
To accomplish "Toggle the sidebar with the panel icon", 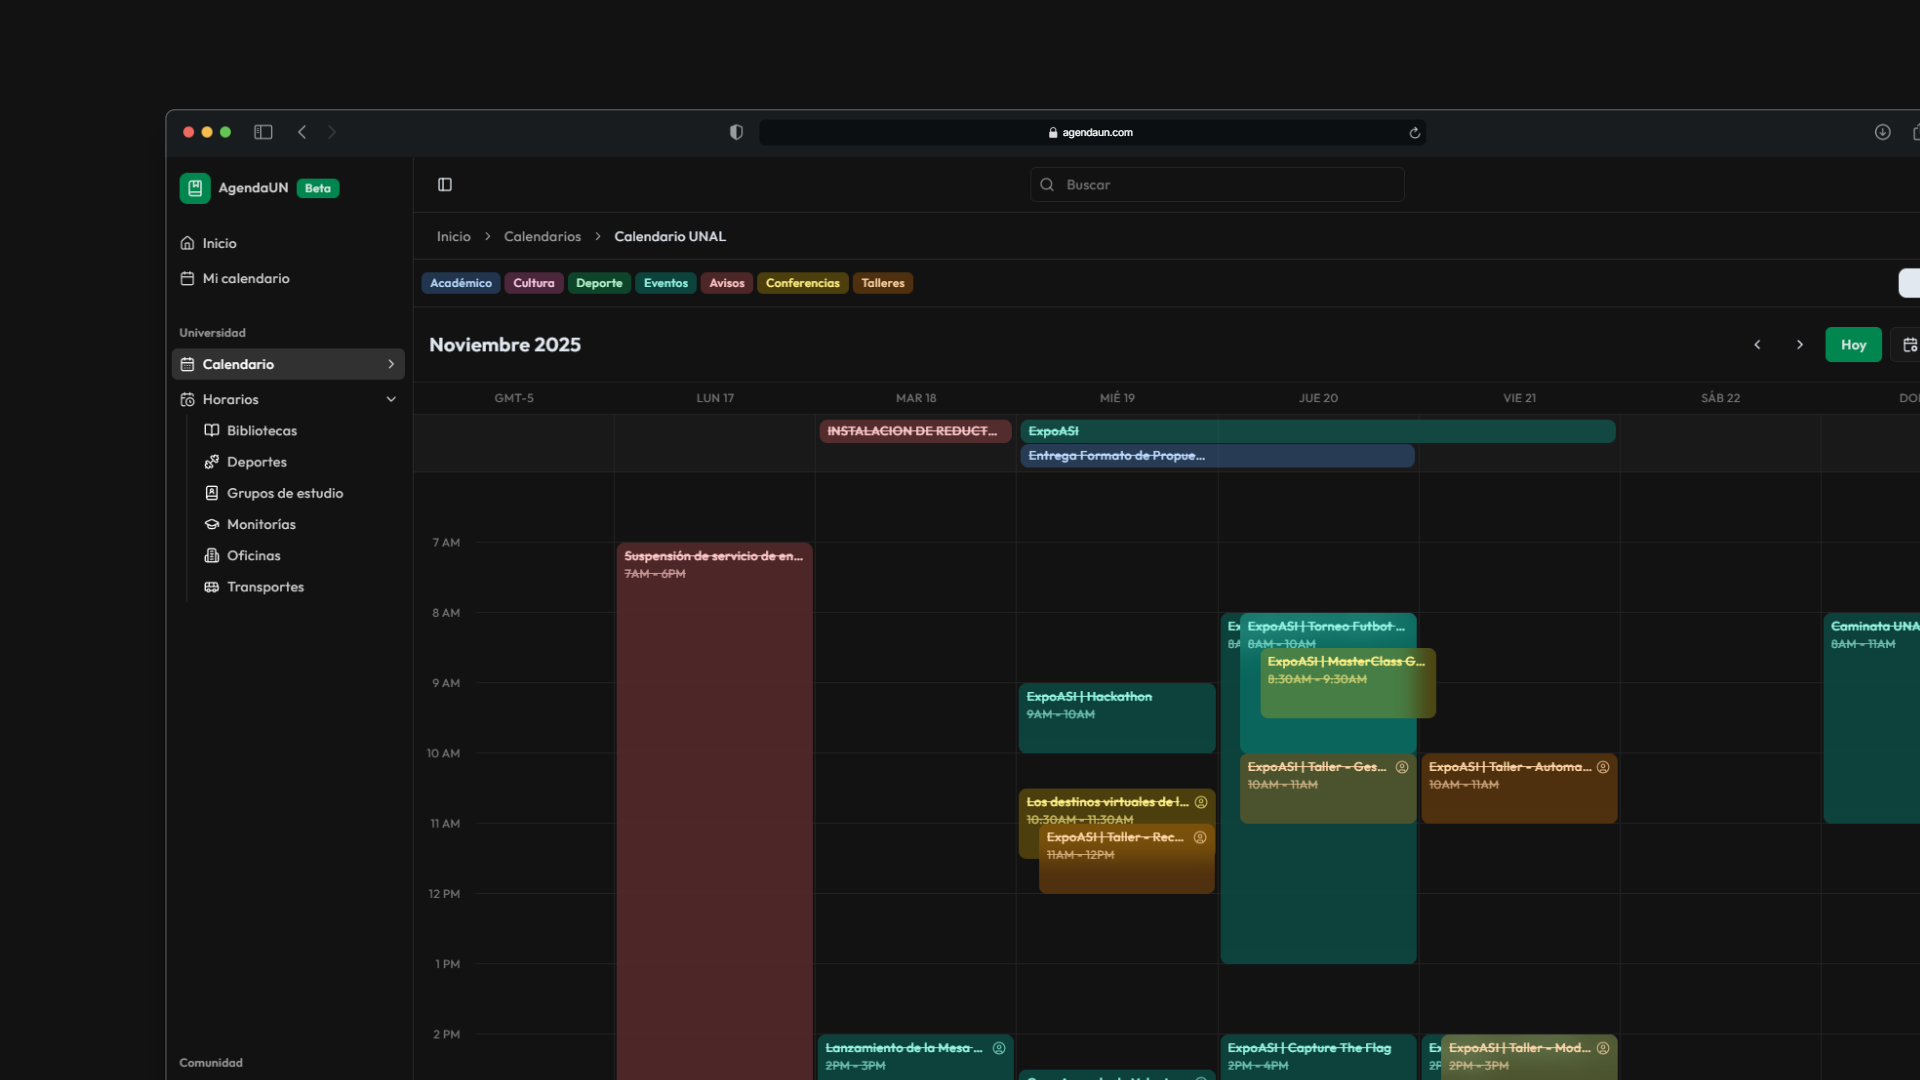I will point(444,184).
